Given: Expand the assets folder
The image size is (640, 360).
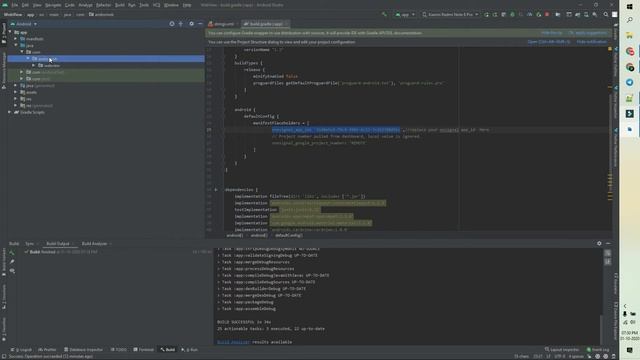Looking at the screenshot, I should click(x=16, y=92).
